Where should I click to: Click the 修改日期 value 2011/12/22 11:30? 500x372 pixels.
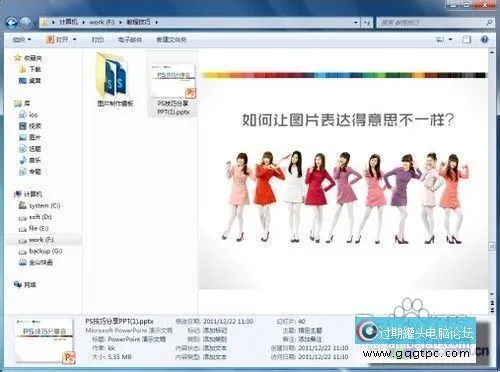click(228, 321)
